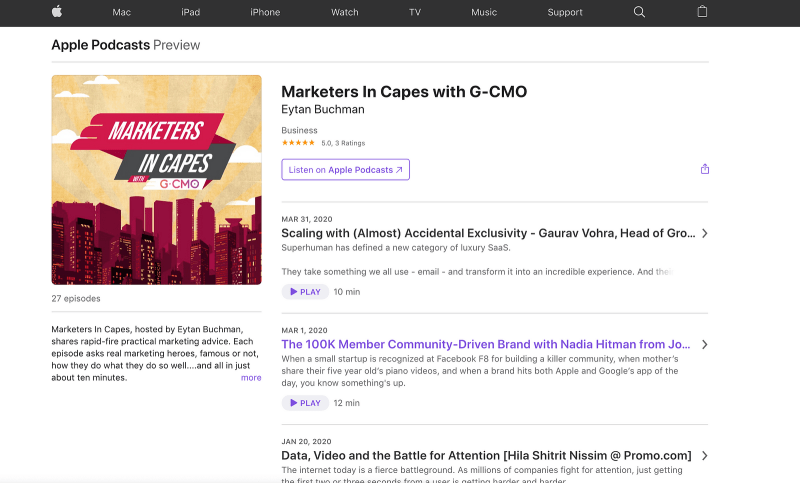Open Scaling with (Almost) Accidental Exclusivity title
The image size is (800, 483).
[x=488, y=233]
